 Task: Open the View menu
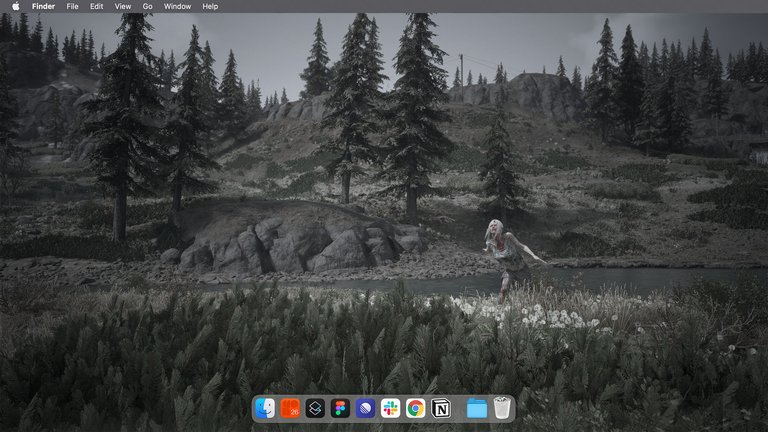pos(122,6)
